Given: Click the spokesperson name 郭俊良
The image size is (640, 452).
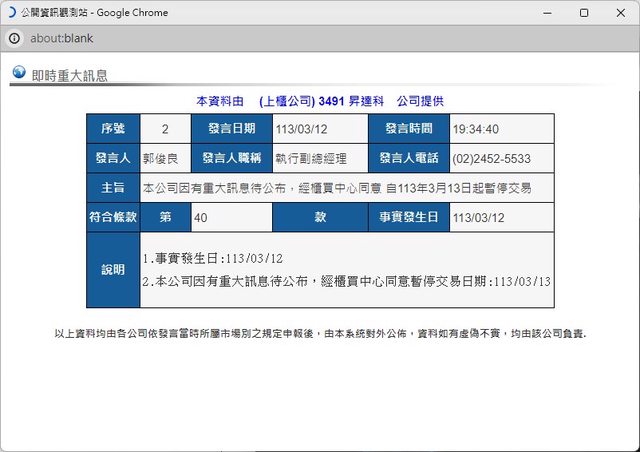Looking at the screenshot, I should click(161, 158).
